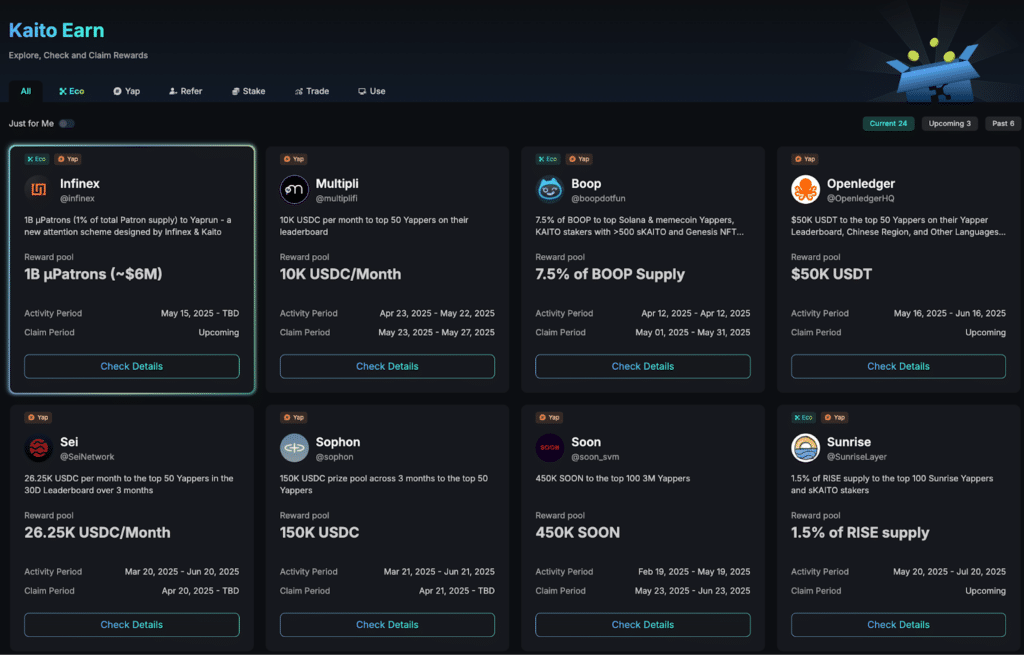Click the Openledger octopus logo icon
This screenshot has width=1024, height=655.
tap(805, 189)
